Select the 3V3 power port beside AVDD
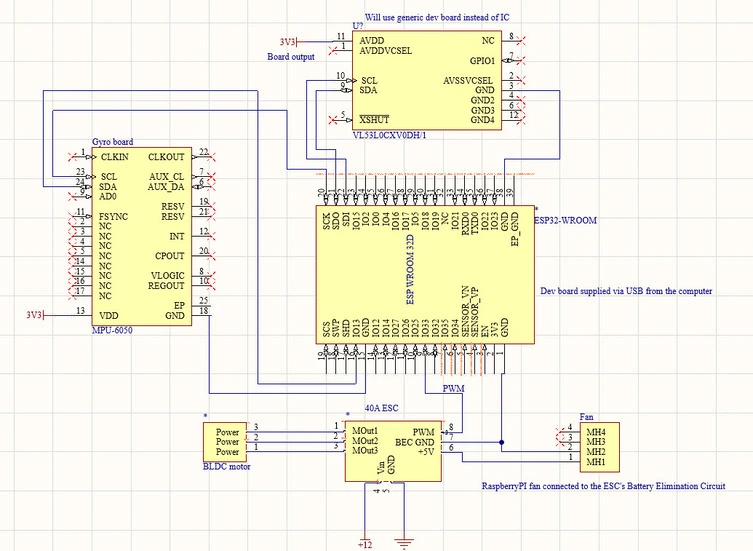 289,42
